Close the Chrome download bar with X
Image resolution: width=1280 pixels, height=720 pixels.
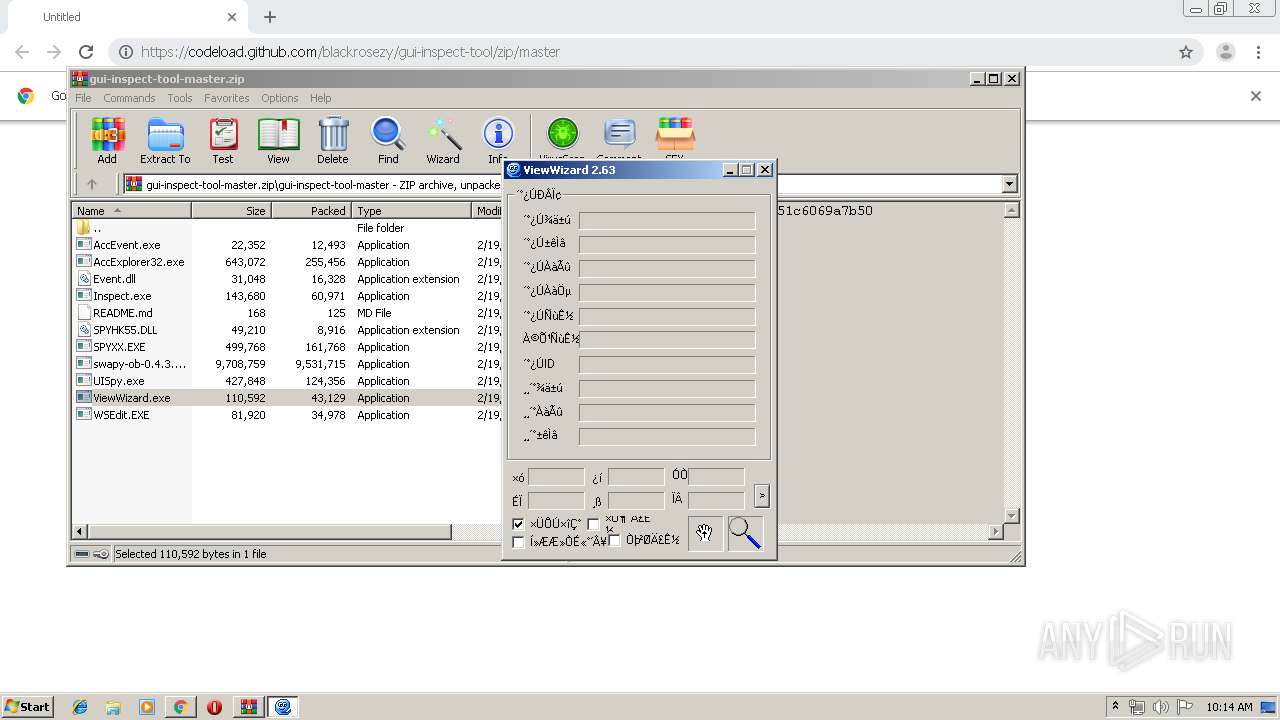(x=1256, y=96)
